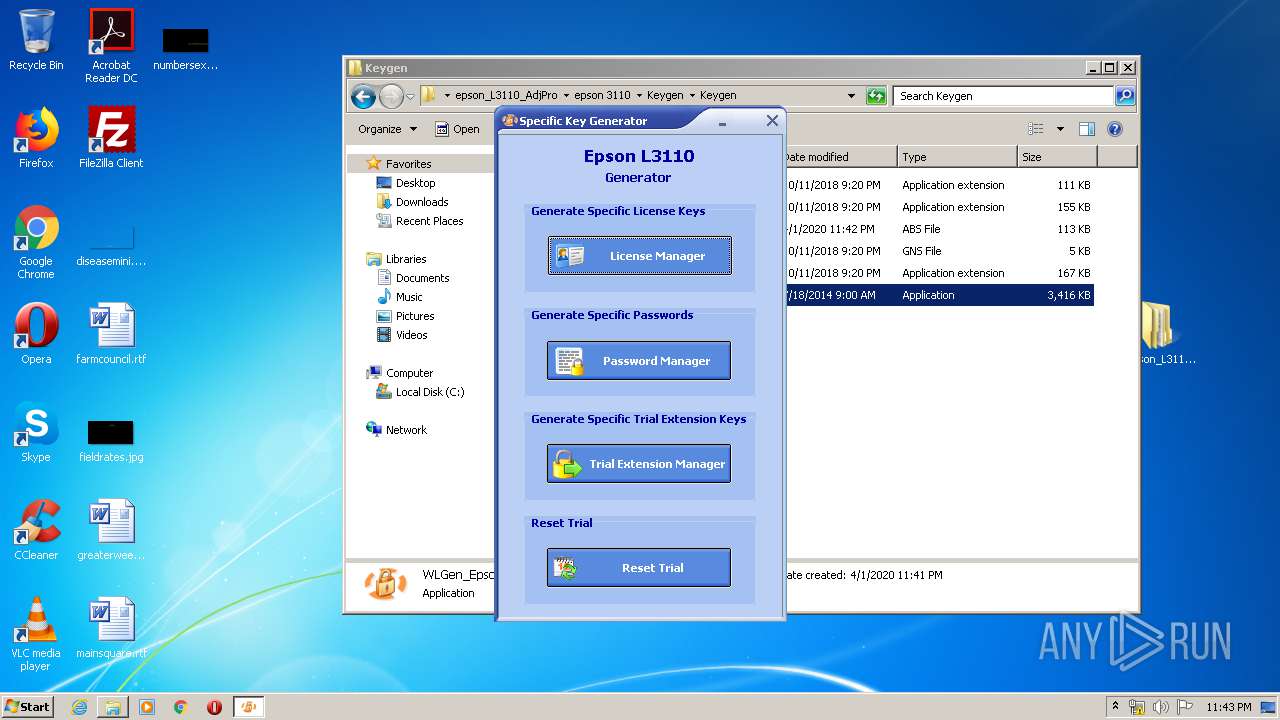Viewport: 1280px width, 720px height.
Task: Select Downloads in navigation pane
Action: (421, 202)
